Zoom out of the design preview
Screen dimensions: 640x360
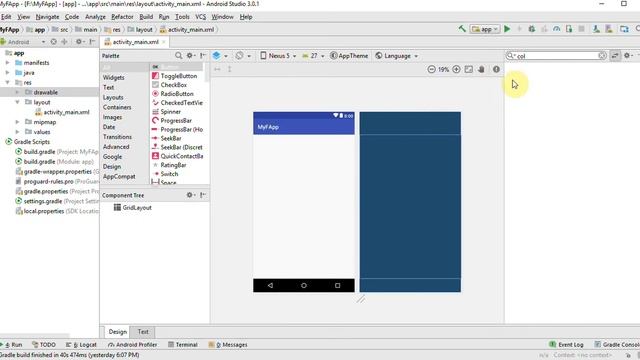(431, 69)
